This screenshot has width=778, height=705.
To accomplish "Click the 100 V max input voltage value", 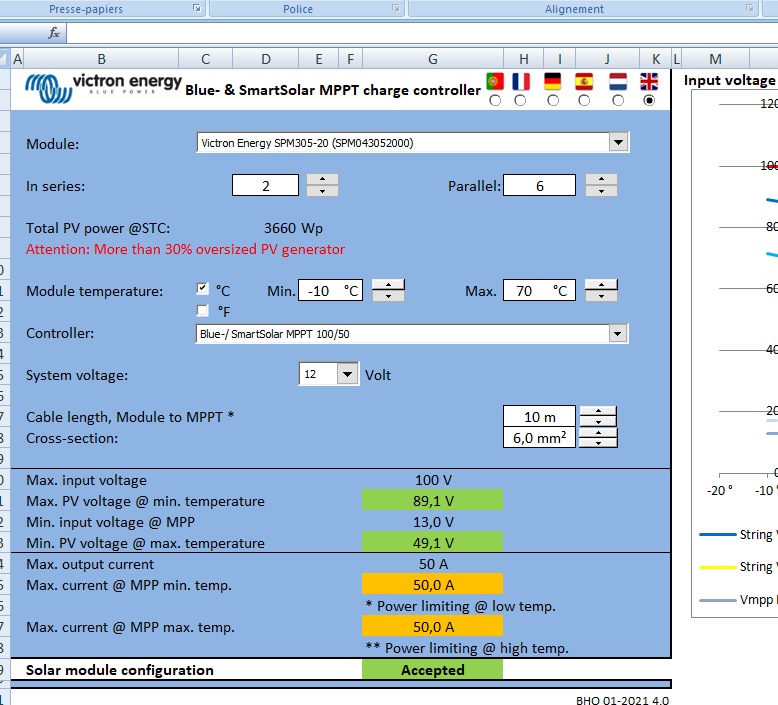I will 433,480.
